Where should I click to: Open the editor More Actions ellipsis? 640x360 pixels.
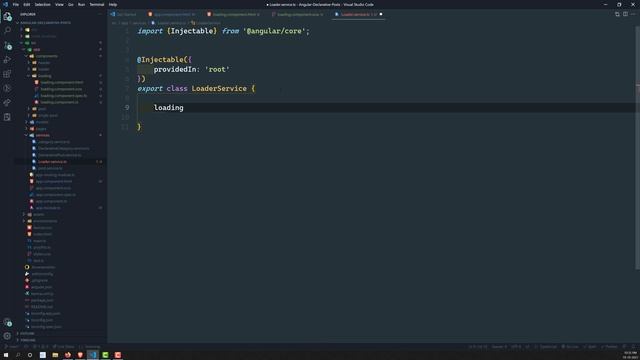click(633, 14)
